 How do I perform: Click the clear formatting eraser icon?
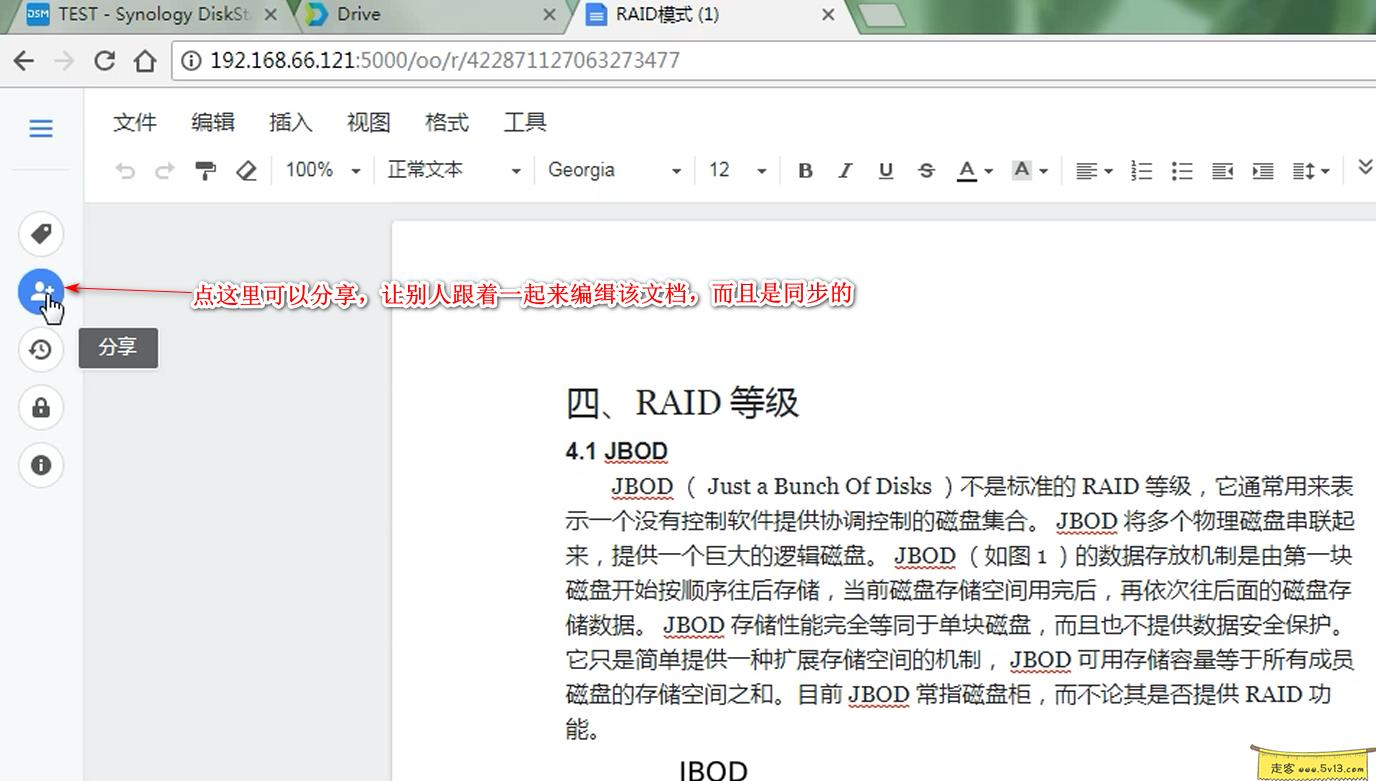click(246, 170)
